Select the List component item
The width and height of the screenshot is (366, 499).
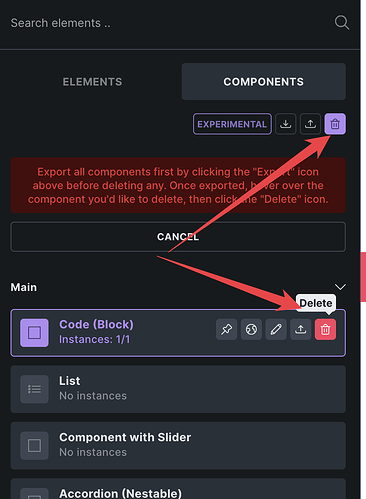click(x=178, y=389)
